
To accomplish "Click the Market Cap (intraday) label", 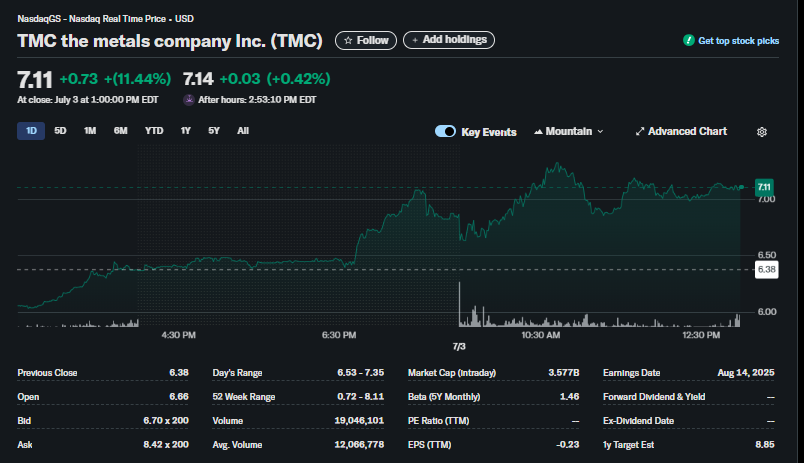I will [452, 373].
